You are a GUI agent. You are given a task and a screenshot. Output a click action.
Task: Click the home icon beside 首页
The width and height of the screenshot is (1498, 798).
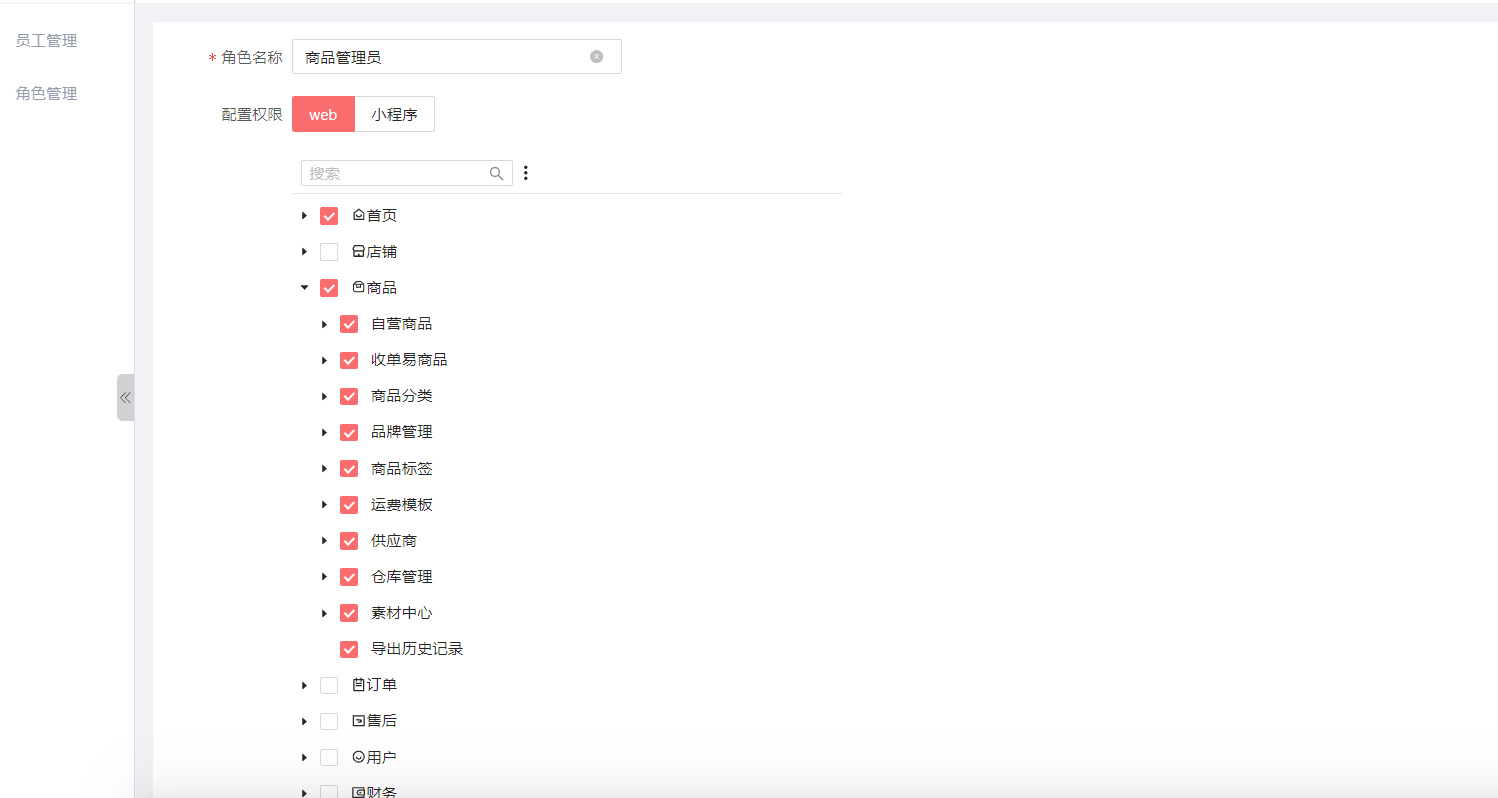click(359, 215)
